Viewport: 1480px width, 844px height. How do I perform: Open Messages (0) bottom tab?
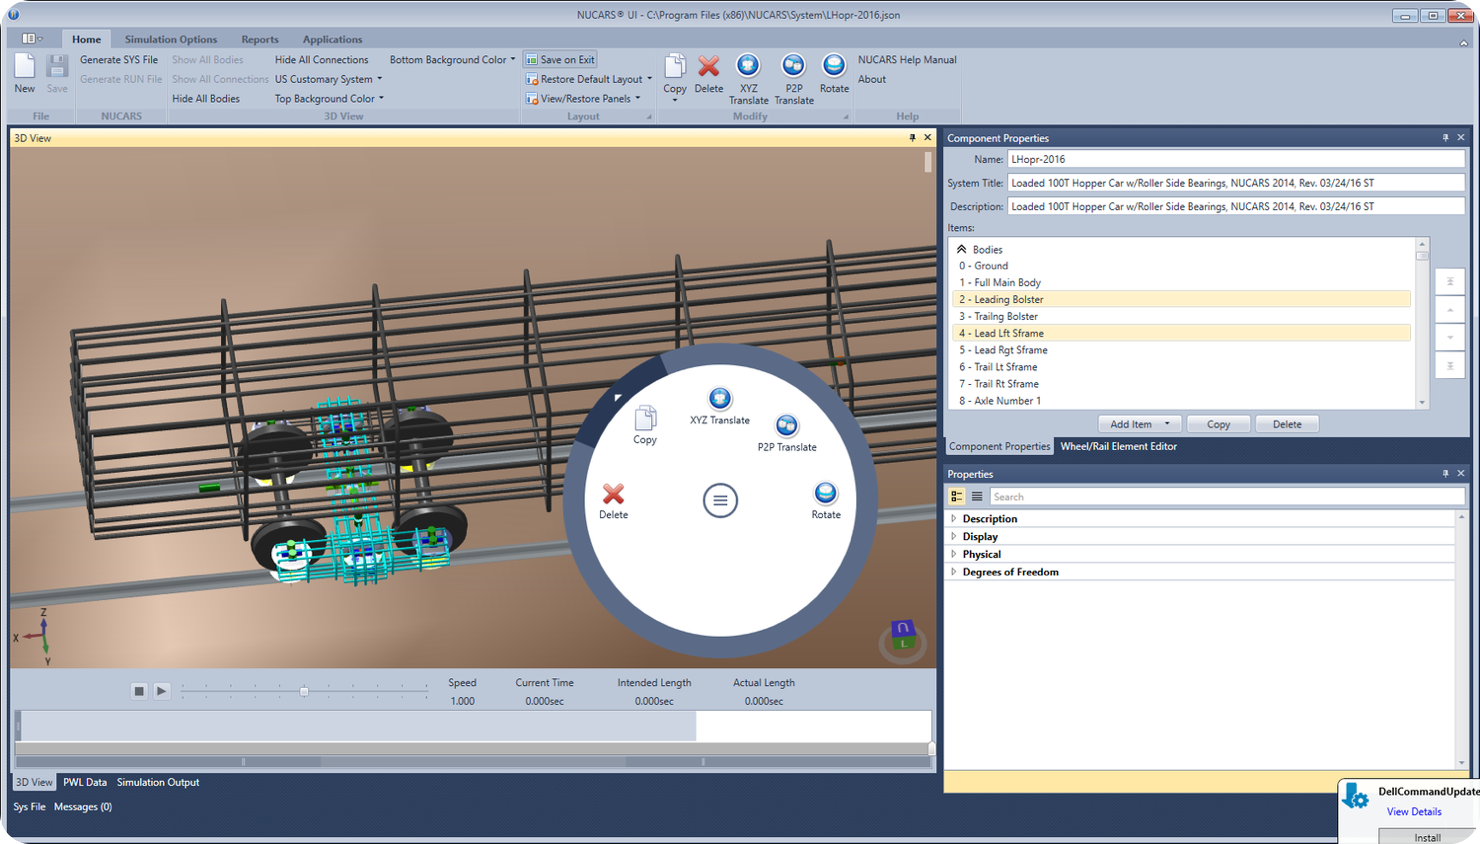pyautogui.click(x=83, y=806)
